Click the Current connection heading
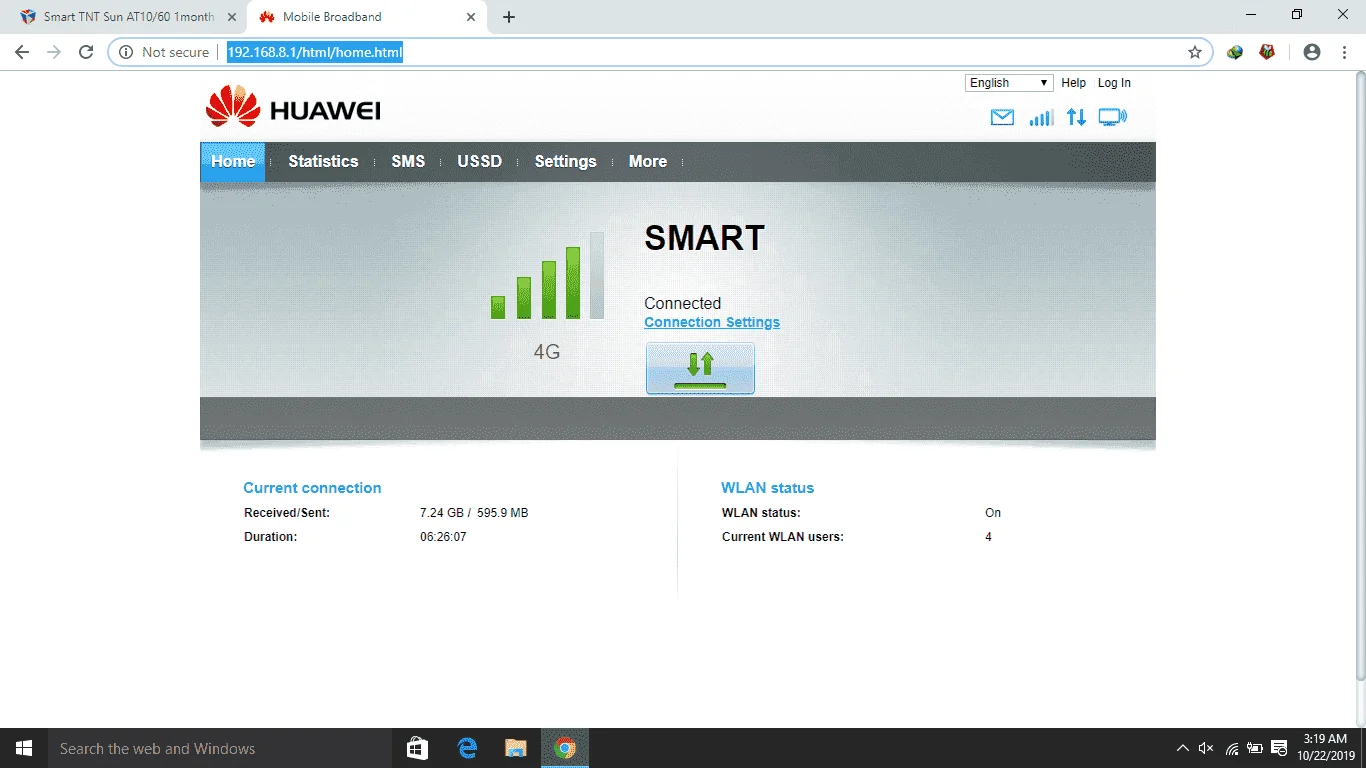Screen dimensions: 1366x768 pos(312,488)
